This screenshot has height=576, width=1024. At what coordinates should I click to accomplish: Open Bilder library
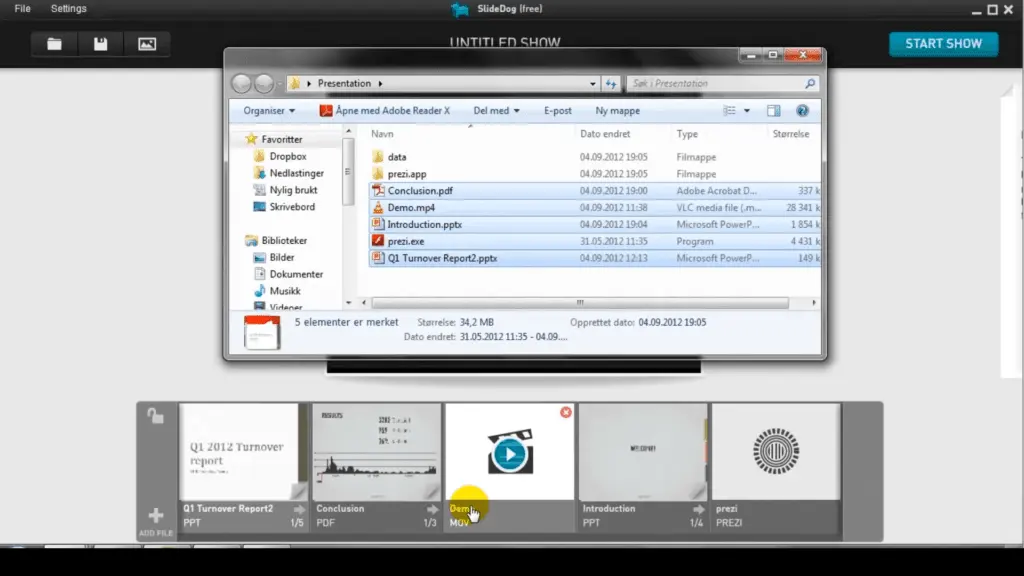(x=281, y=257)
